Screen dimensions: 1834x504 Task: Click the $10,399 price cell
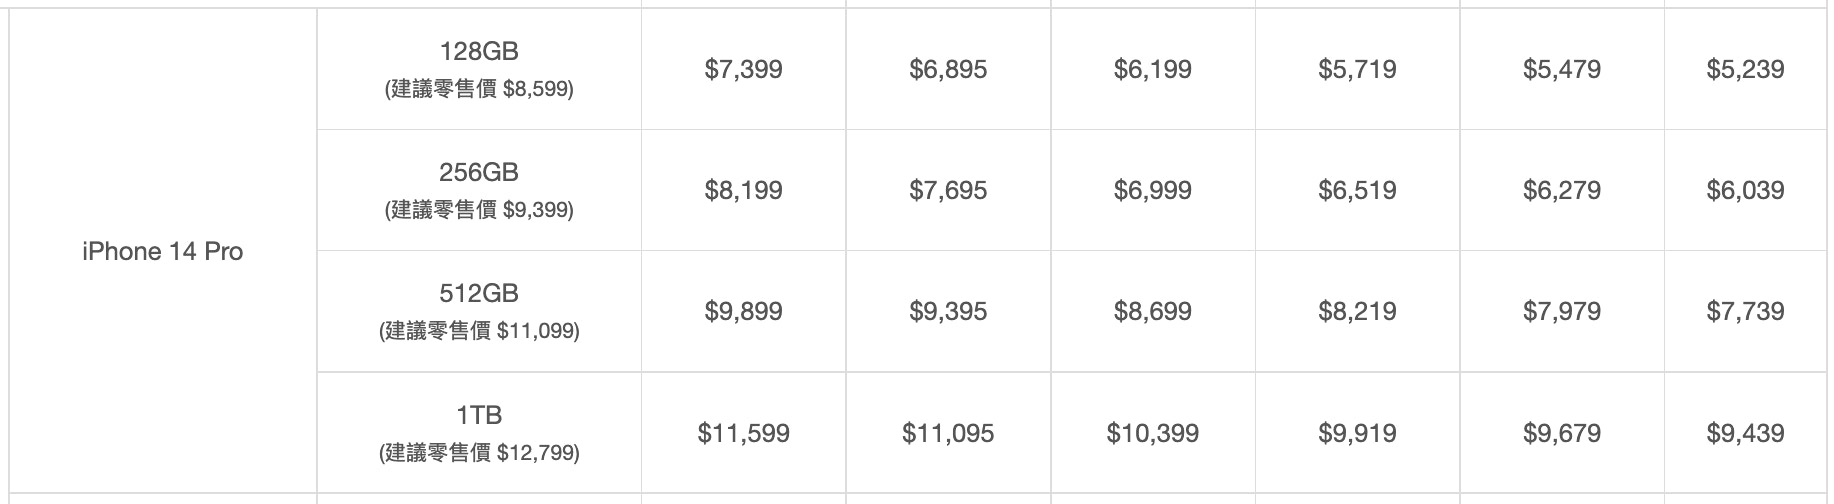pyautogui.click(x=1153, y=432)
